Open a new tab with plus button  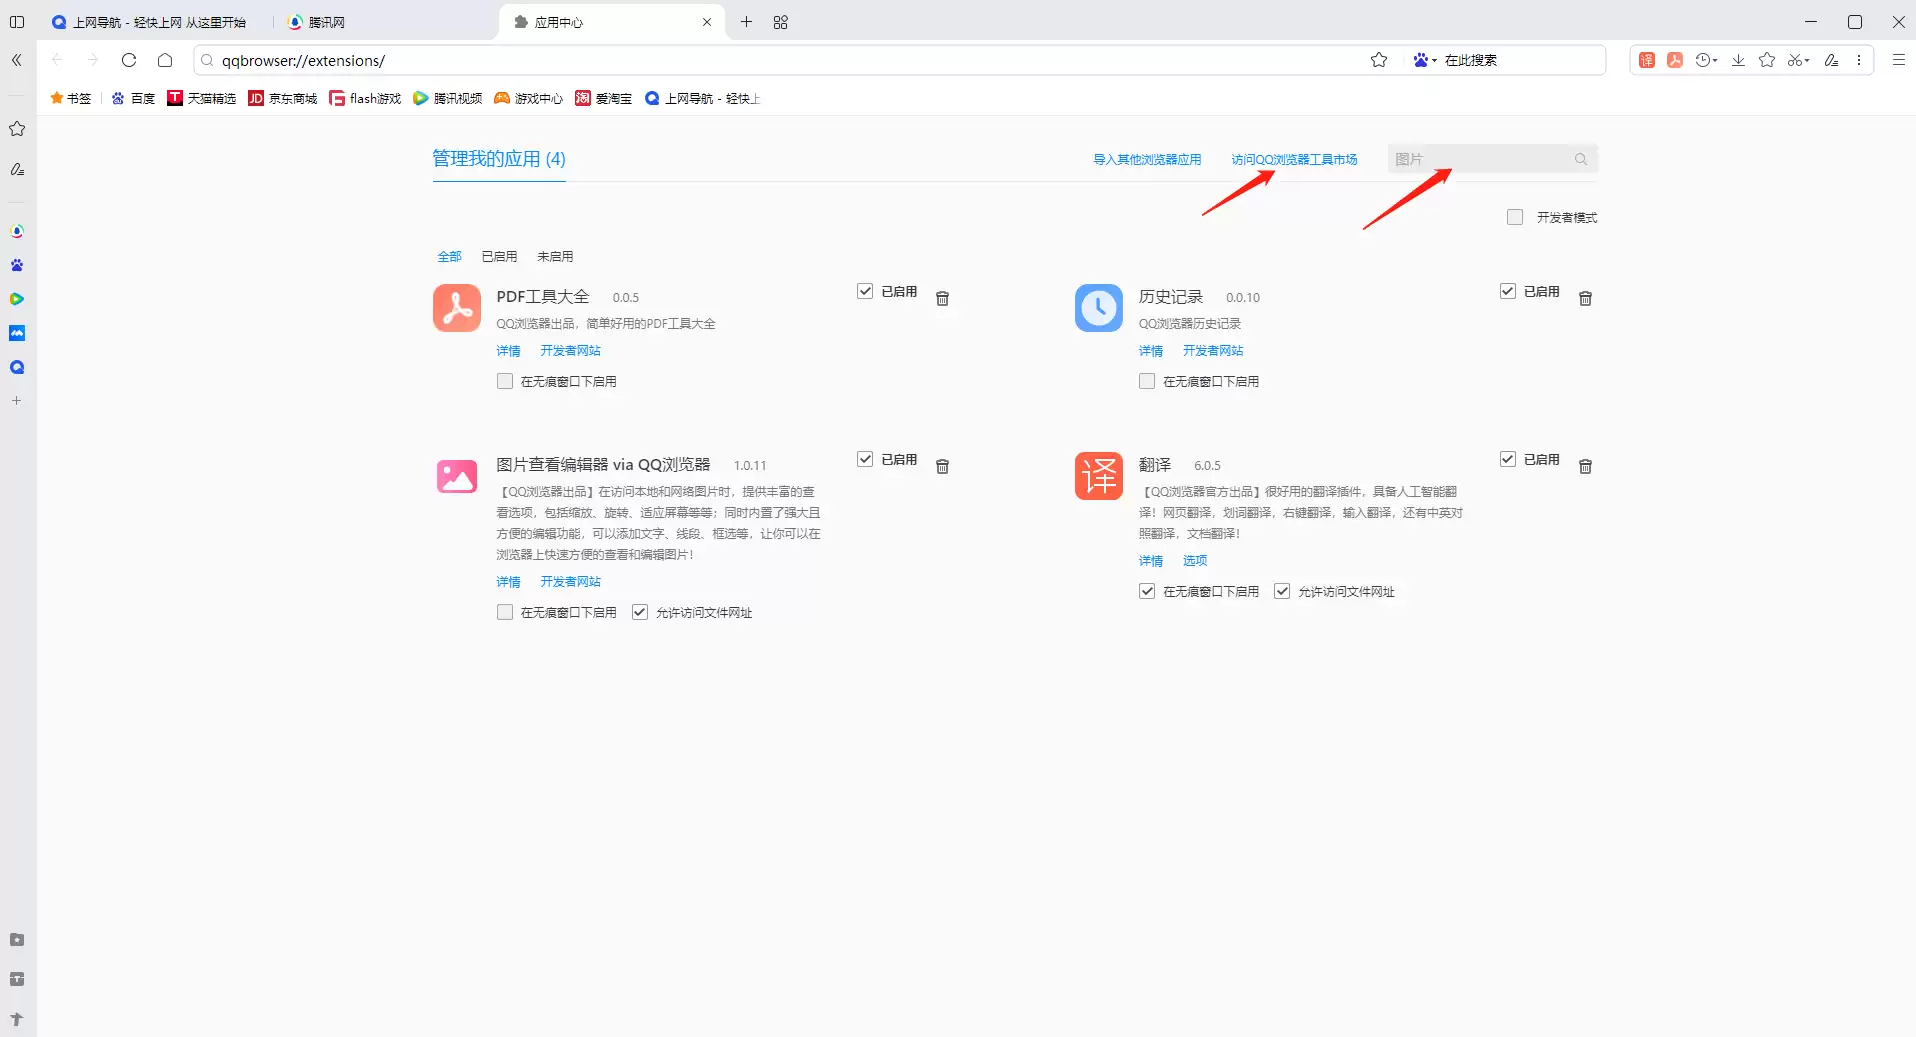746,22
